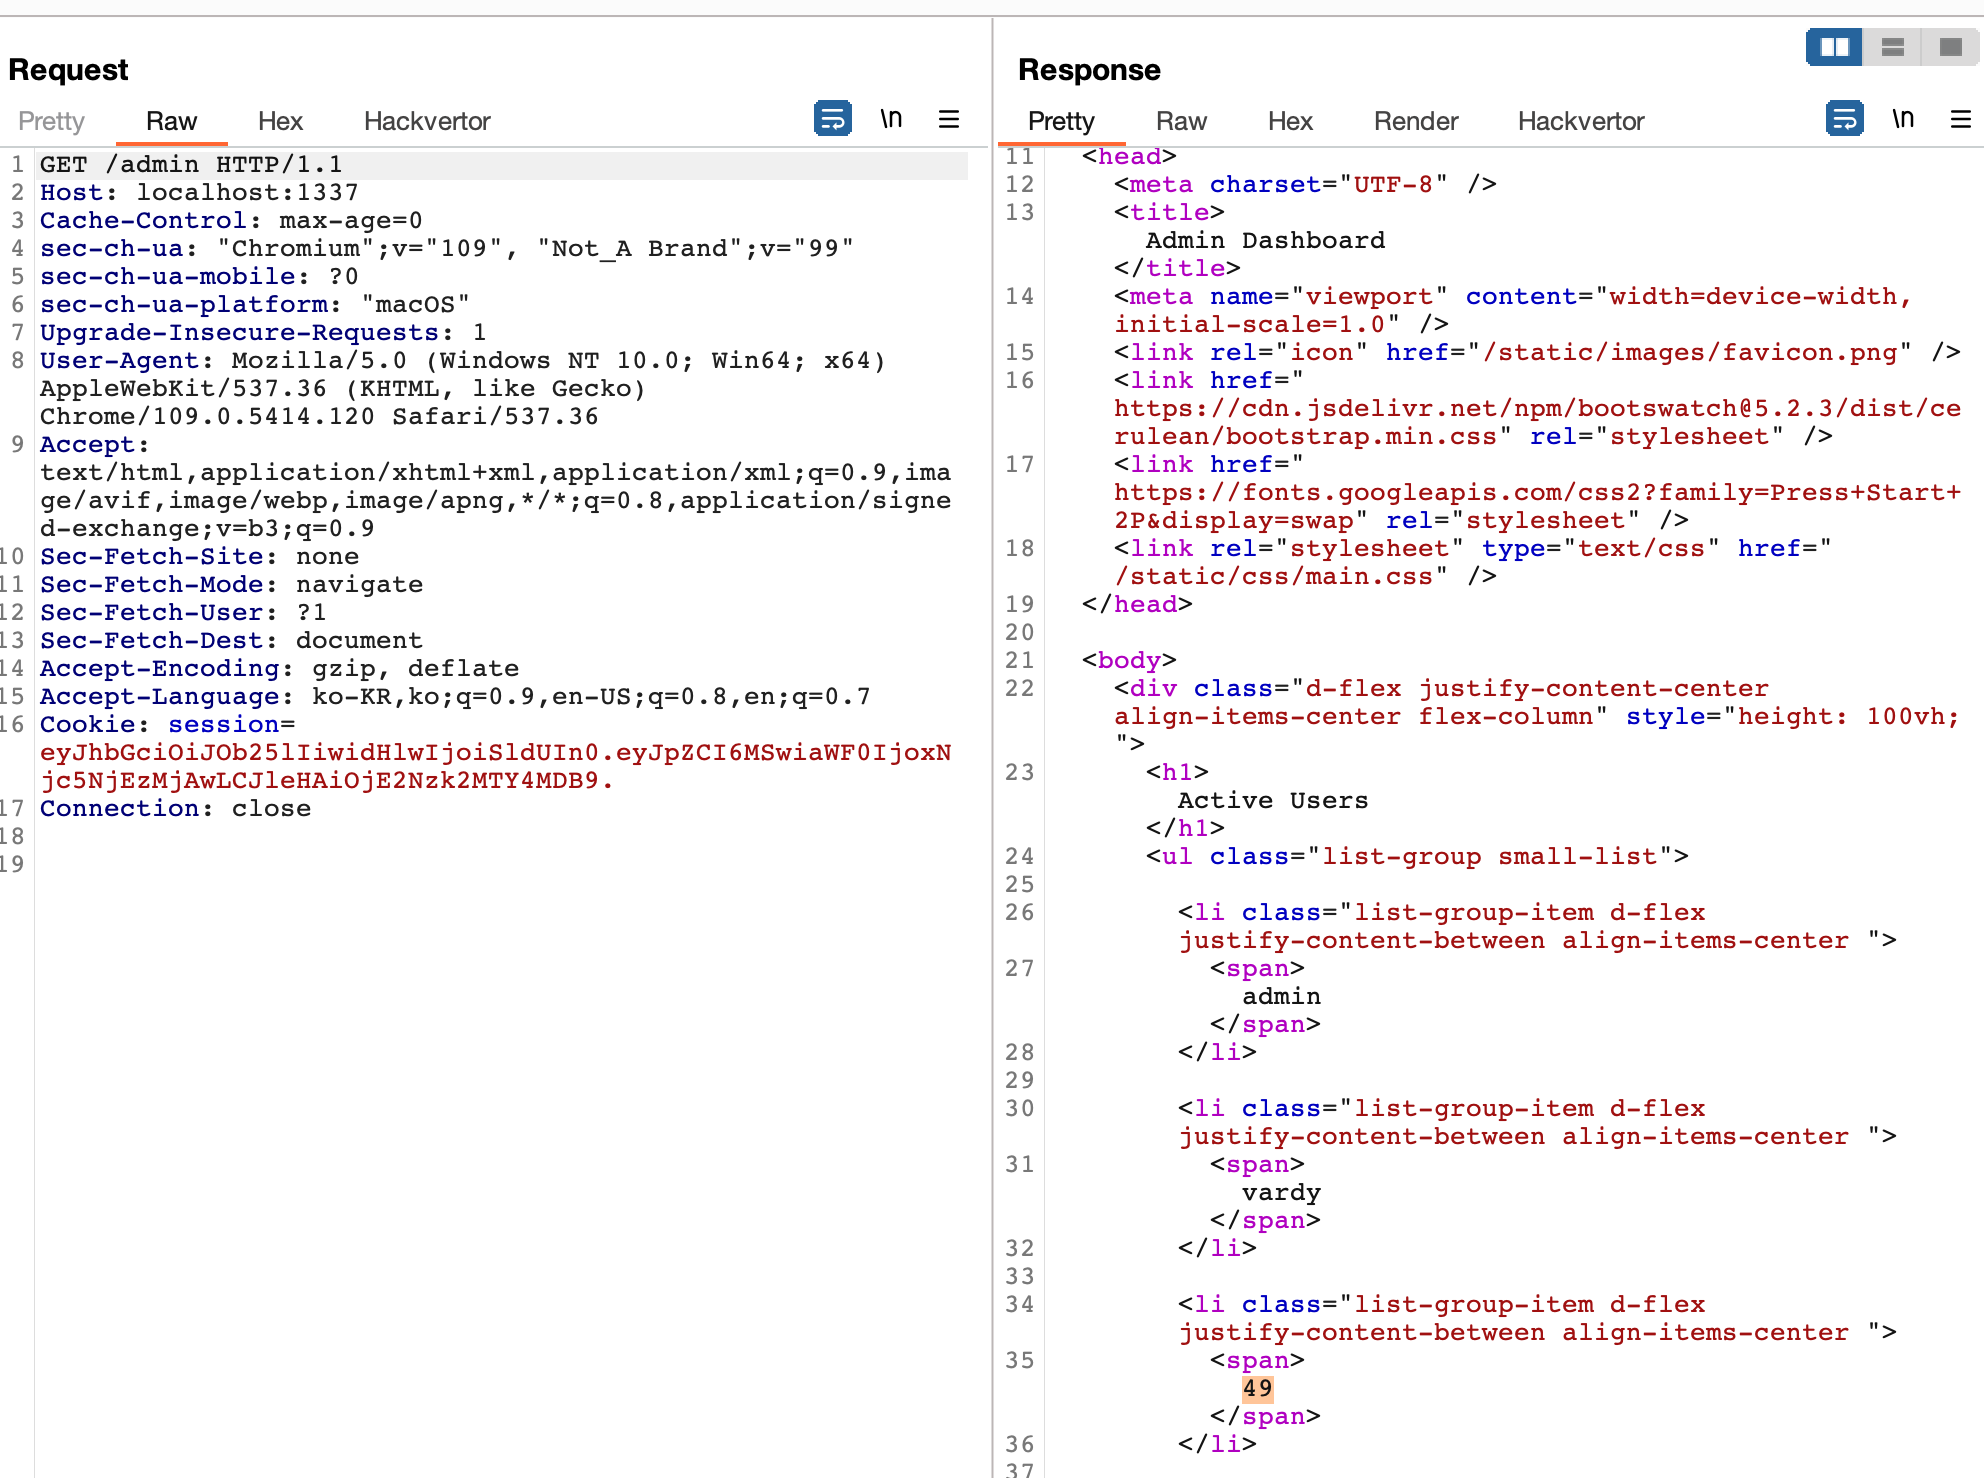The height and width of the screenshot is (1478, 1984).
Task: Toggle word wrap icon in Response panel
Action: pos(1844,119)
